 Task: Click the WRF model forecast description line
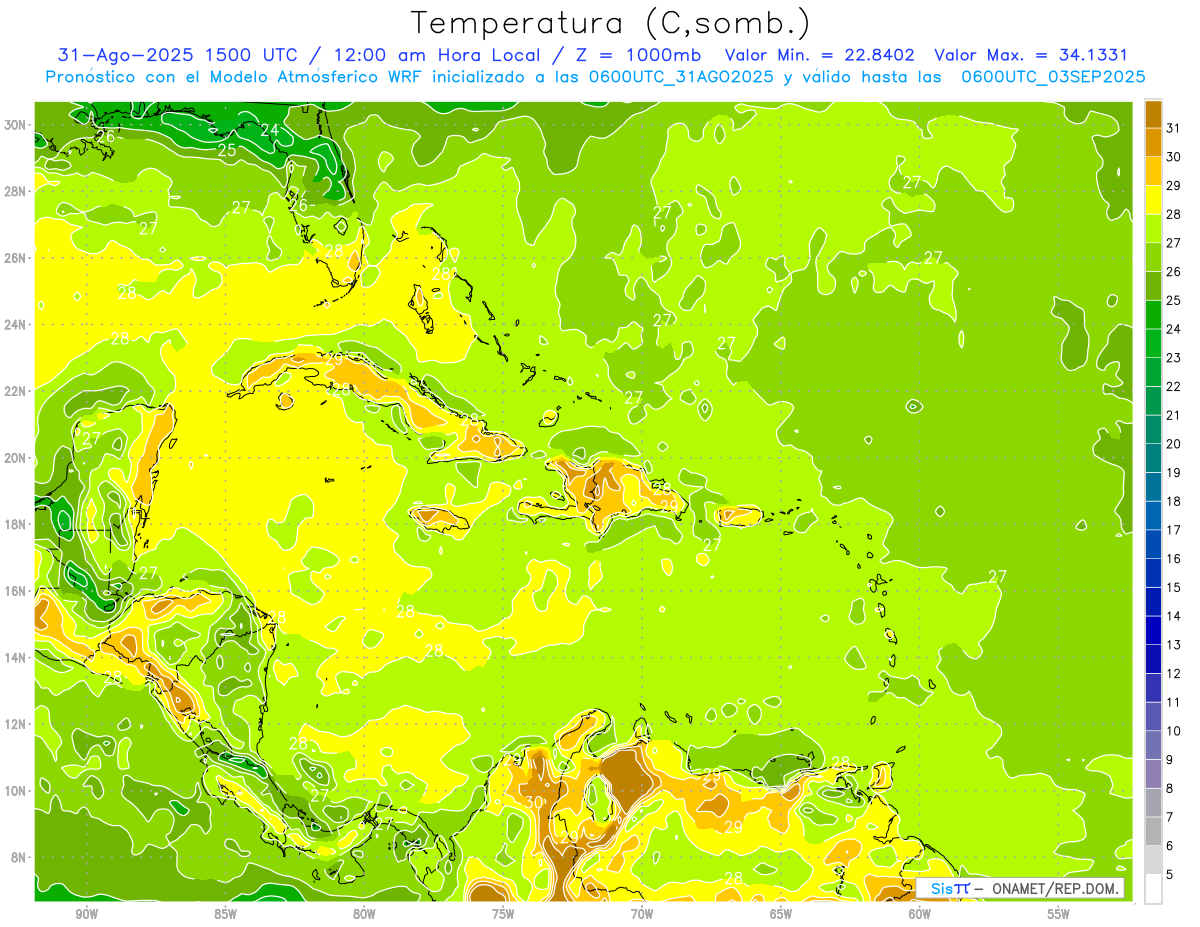[595, 77]
